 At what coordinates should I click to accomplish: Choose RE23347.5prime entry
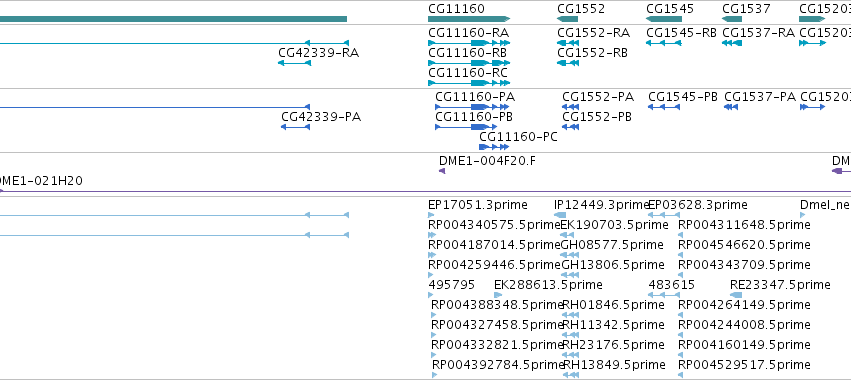point(780,285)
